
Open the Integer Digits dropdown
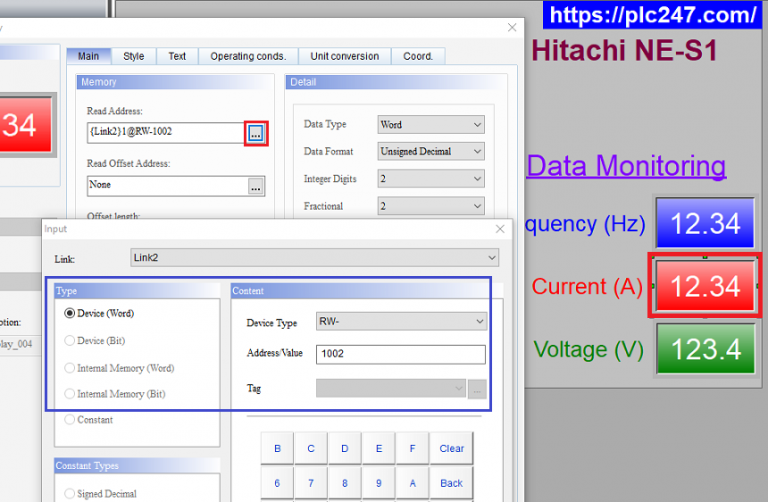[431, 179]
